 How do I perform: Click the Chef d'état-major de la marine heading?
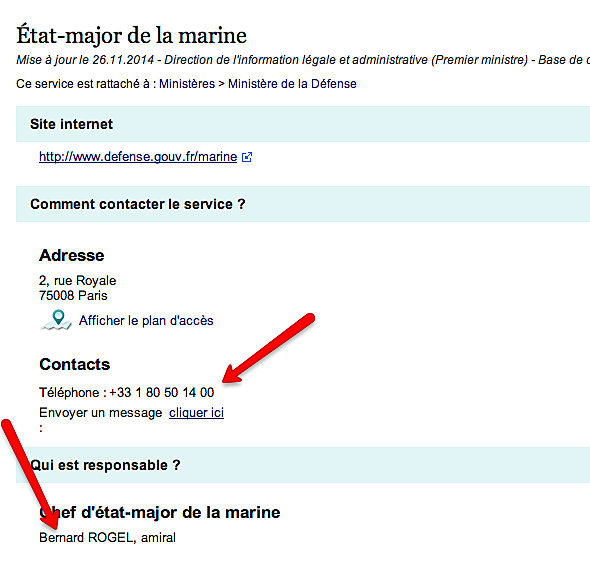[160, 513]
